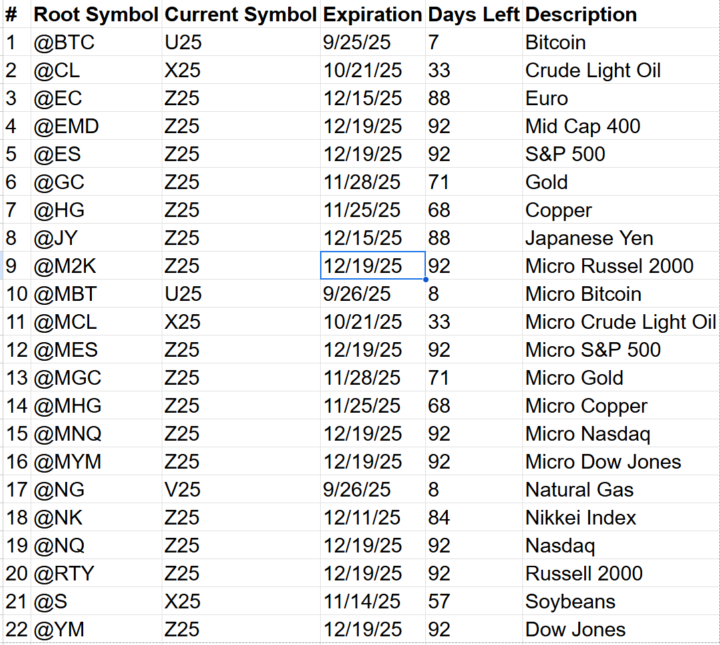Click the selected 12/19/25 cell for @M2K

point(372,266)
